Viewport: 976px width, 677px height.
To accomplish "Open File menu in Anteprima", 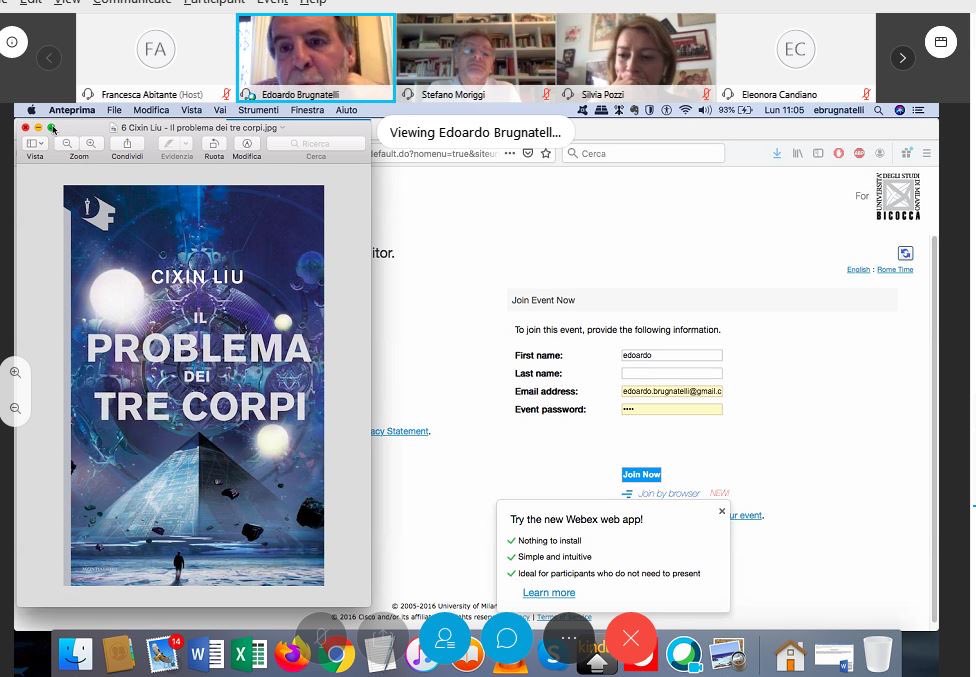I will [x=114, y=110].
